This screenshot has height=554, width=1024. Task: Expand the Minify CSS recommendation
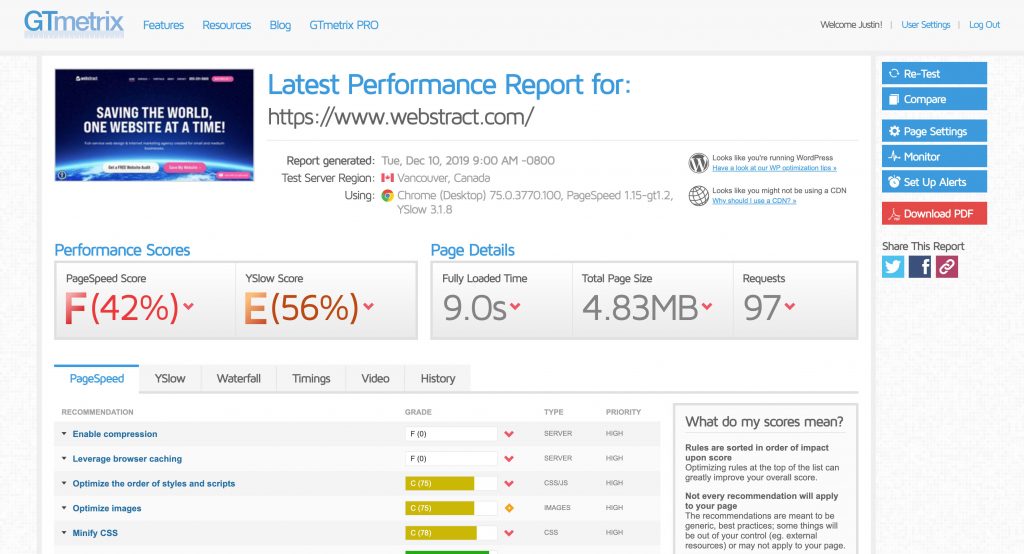point(94,533)
